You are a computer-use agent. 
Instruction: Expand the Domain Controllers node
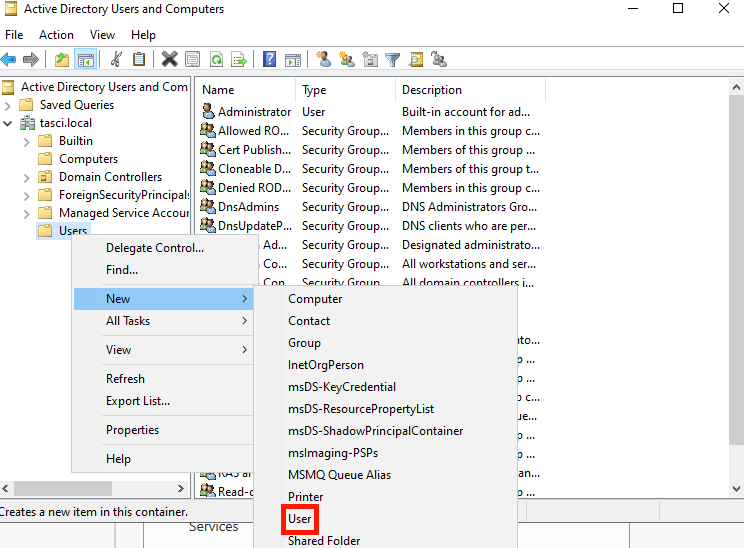tap(27, 177)
